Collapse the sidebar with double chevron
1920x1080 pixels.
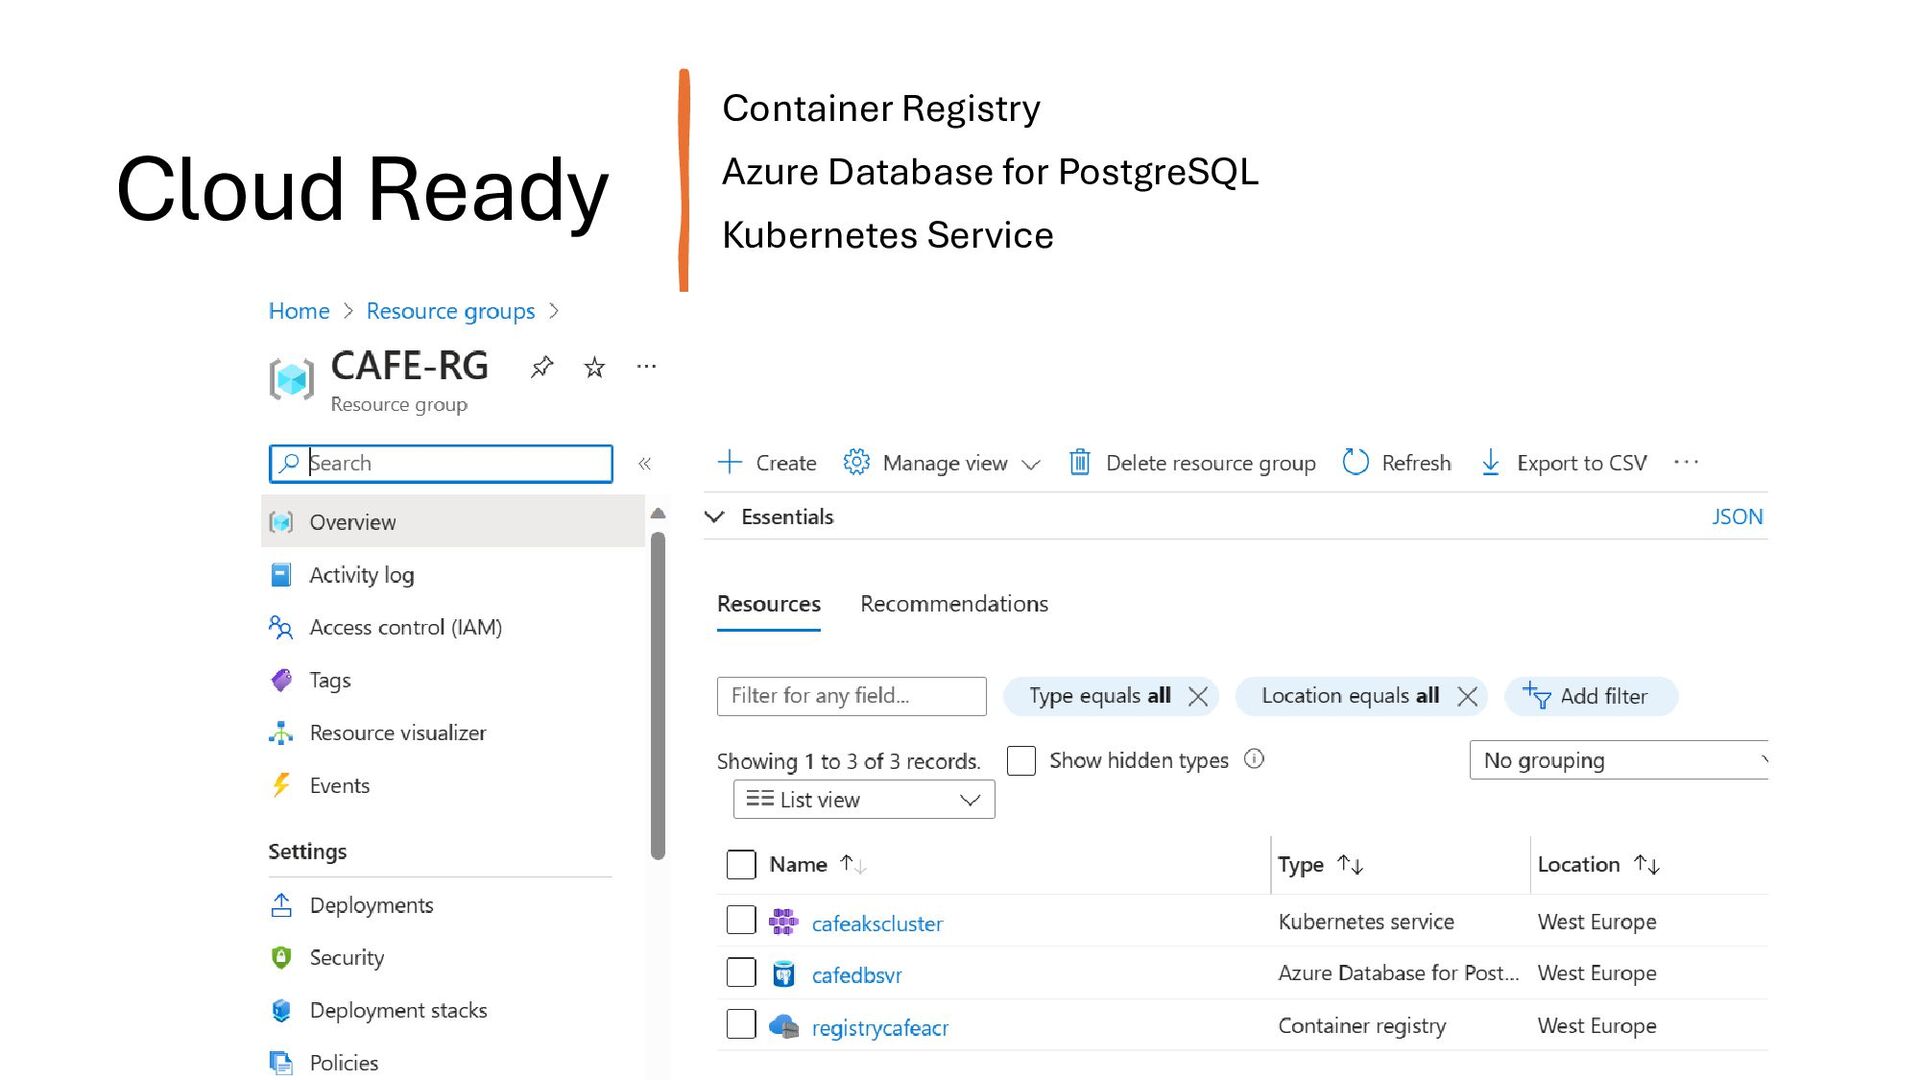[x=645, y=463]
